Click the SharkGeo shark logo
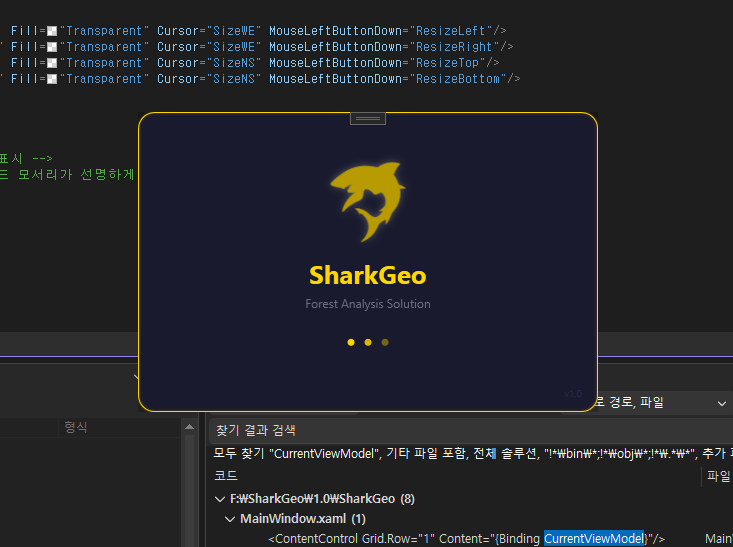 click(x=368, y=202)
